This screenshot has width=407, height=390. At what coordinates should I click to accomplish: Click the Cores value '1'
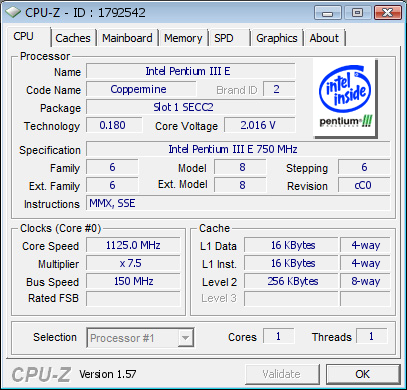click(279, 336)
